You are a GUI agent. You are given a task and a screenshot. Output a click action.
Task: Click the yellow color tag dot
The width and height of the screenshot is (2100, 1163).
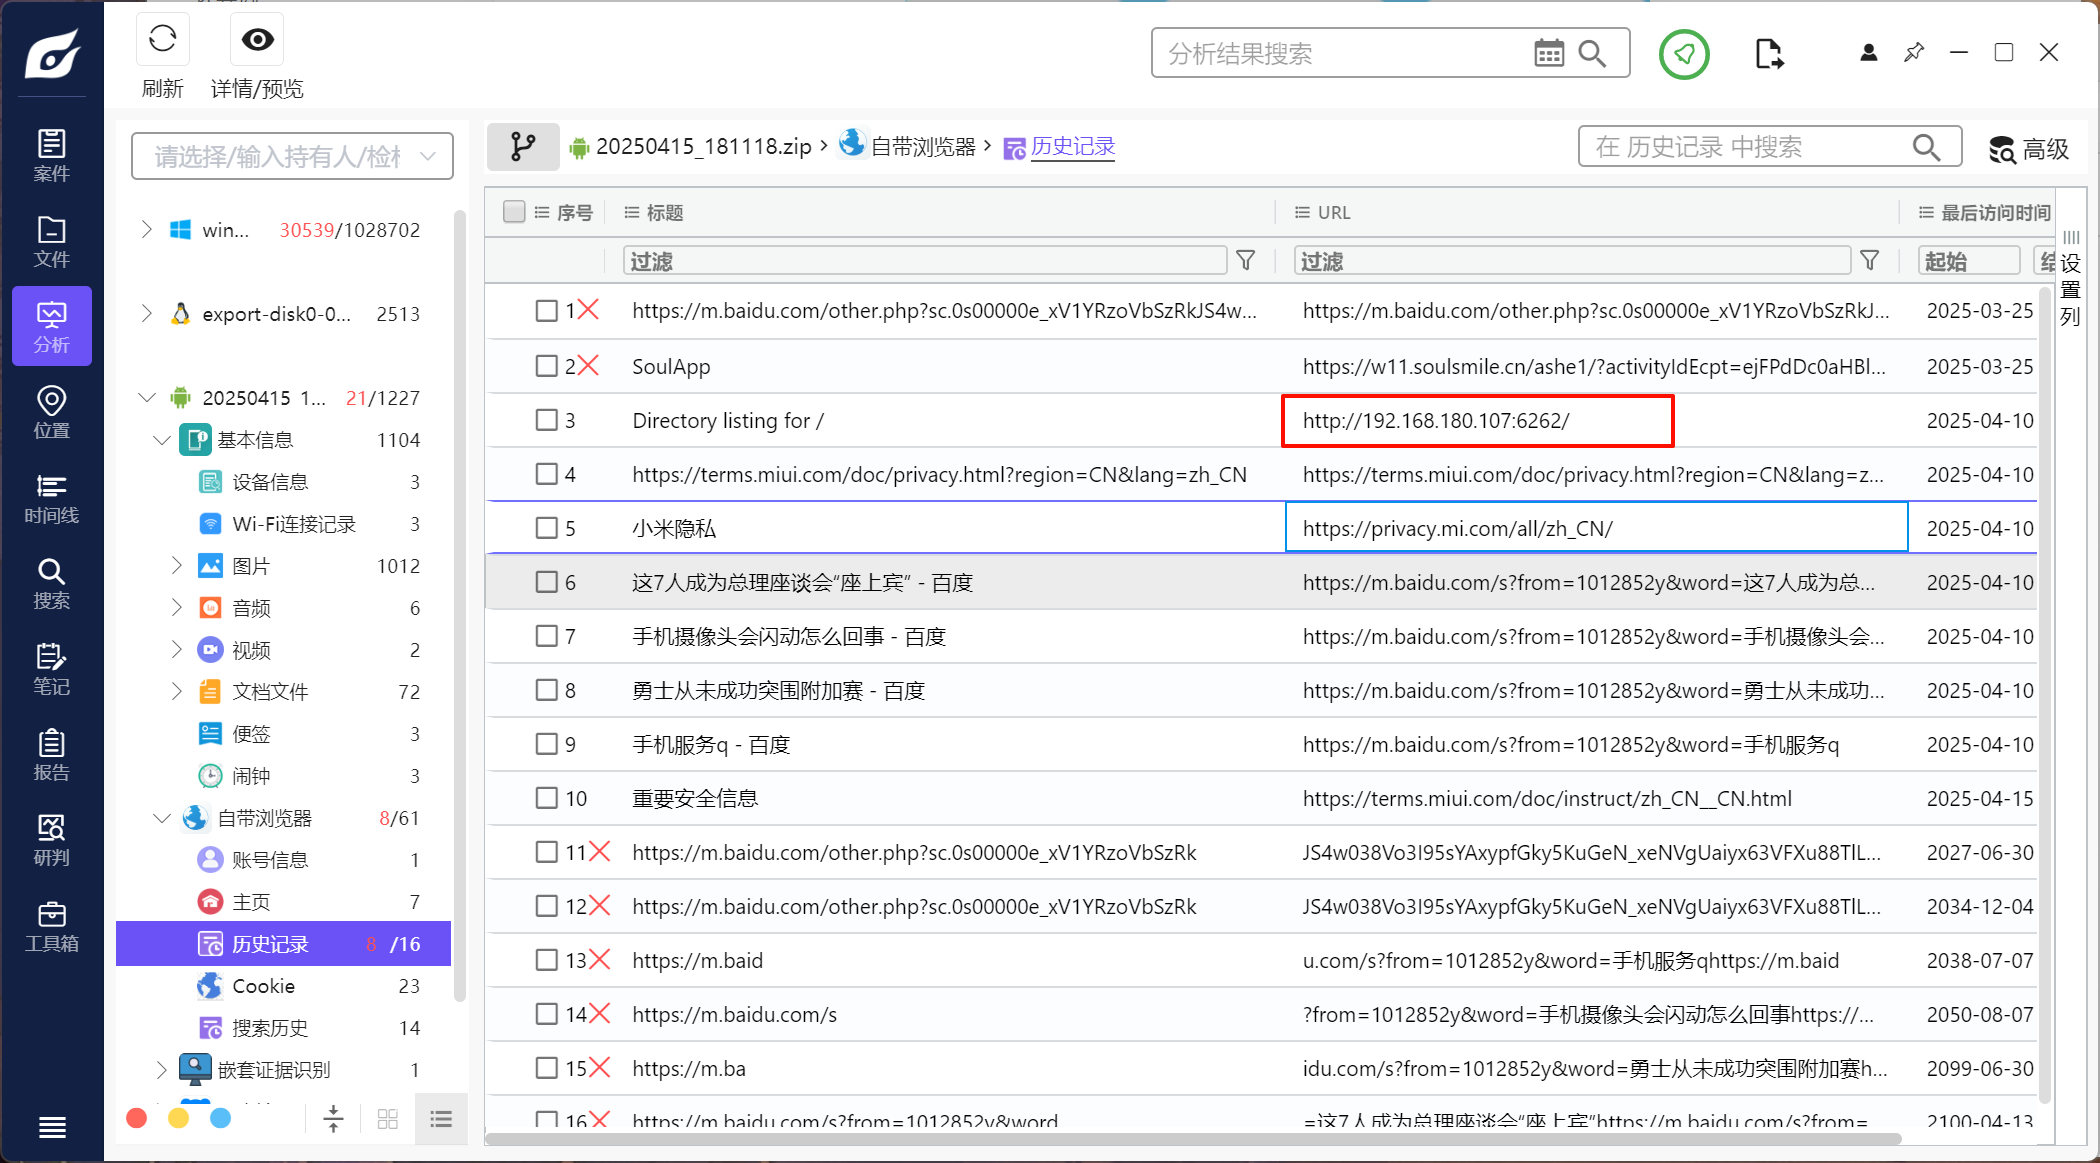point(179,1118)
